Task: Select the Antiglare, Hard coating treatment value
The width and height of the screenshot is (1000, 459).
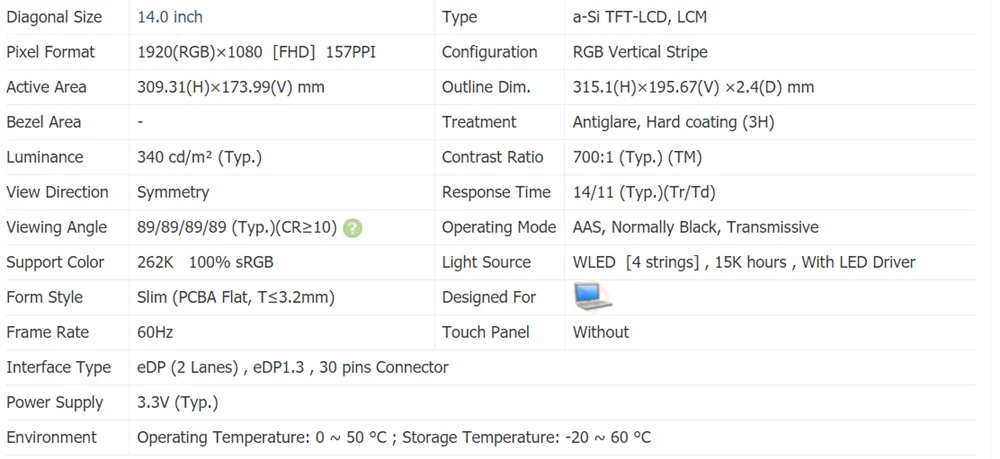Action: tap(673, 122)
